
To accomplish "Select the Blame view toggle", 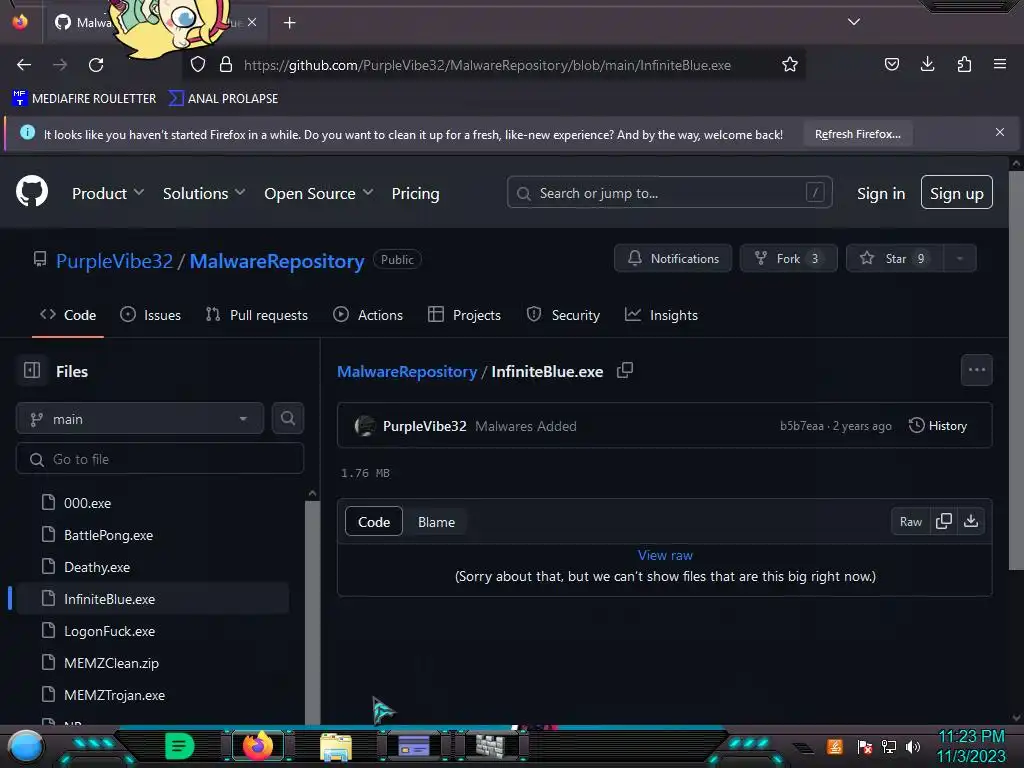I will (436, 522).
